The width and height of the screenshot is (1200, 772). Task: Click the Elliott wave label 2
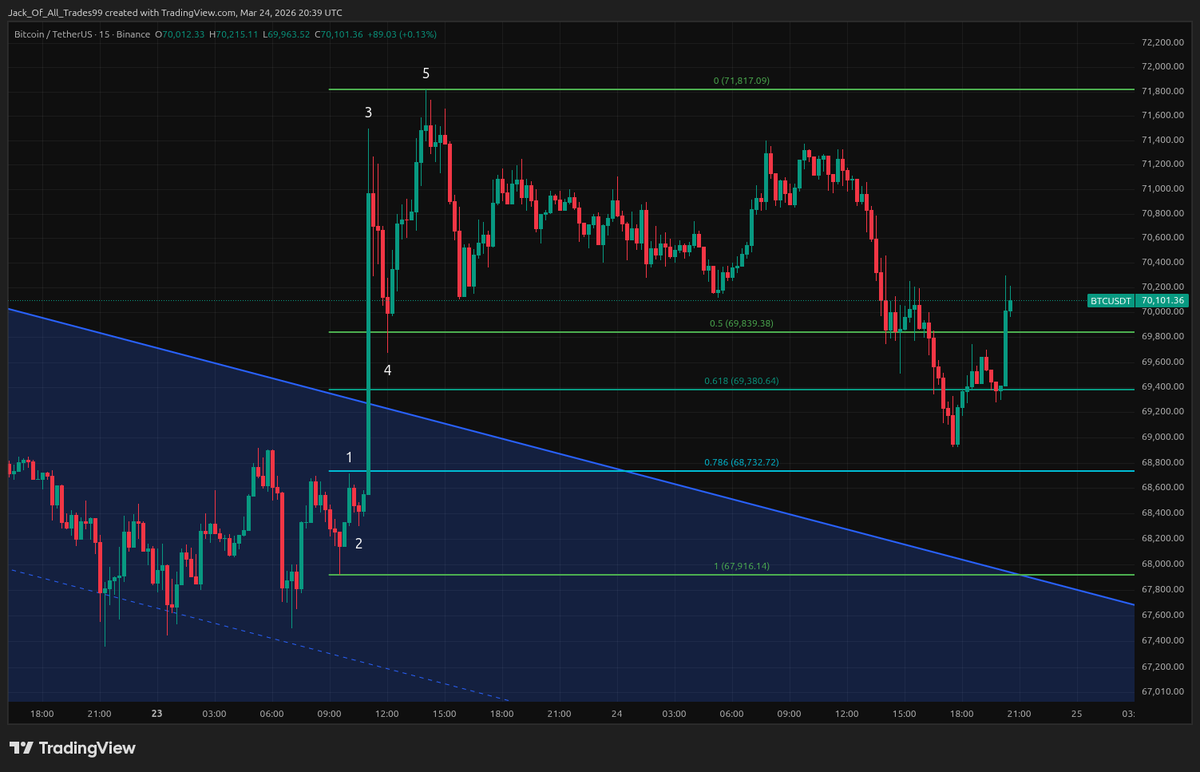359,543
